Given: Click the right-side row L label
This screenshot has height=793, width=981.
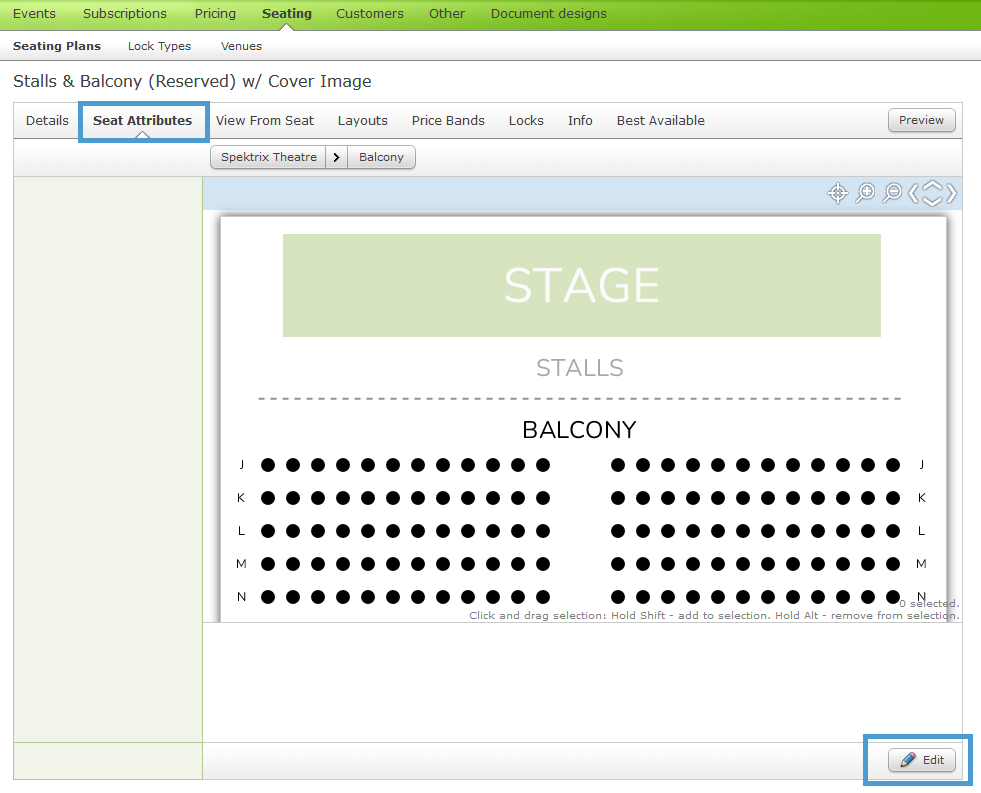Looking at the screenshot, I should (x=922, y=531).
